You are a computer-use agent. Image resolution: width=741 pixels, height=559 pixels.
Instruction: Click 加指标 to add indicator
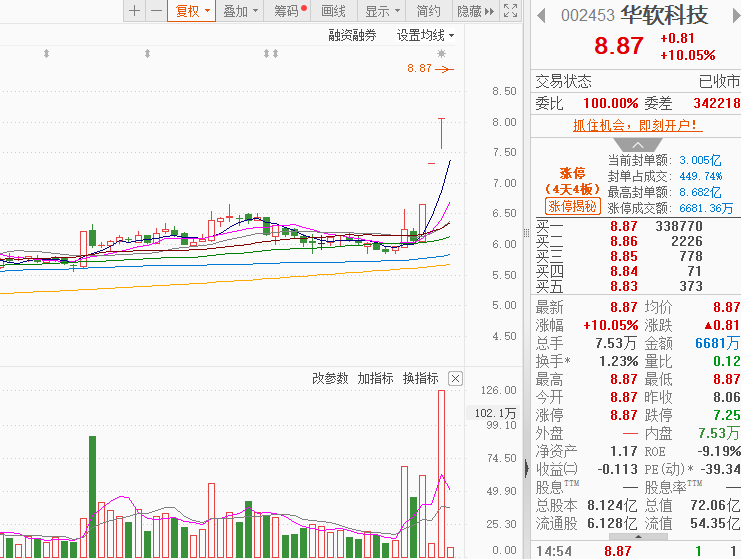click(x=375, y=378)
